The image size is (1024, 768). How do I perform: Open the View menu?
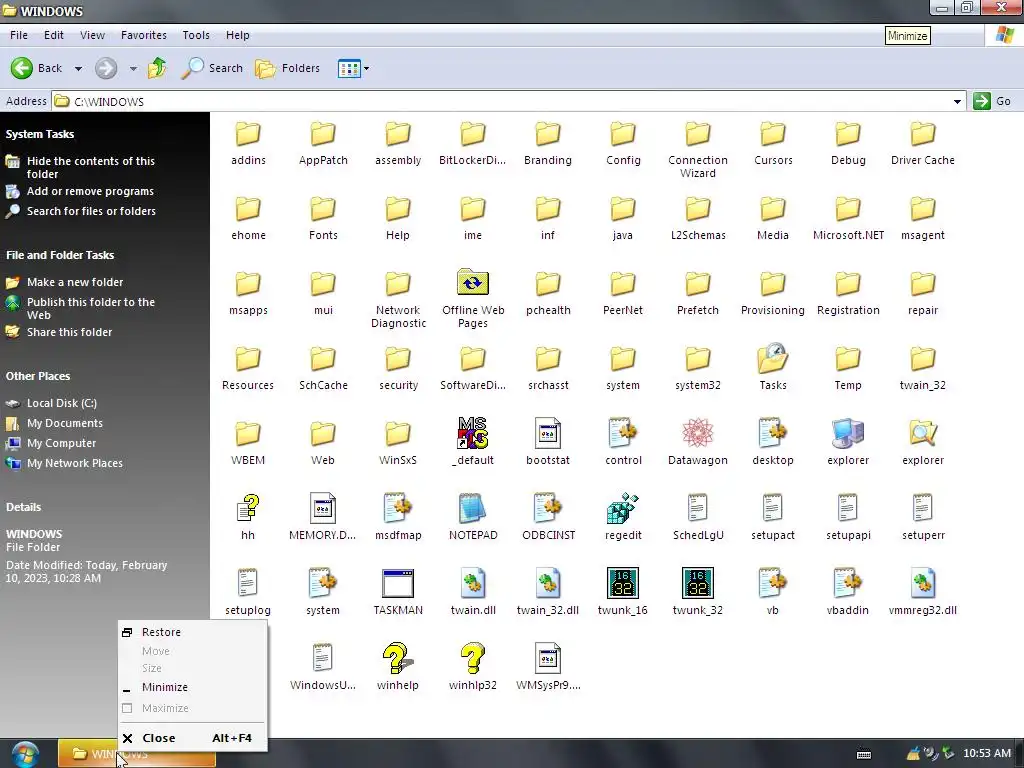coord(92,35)
